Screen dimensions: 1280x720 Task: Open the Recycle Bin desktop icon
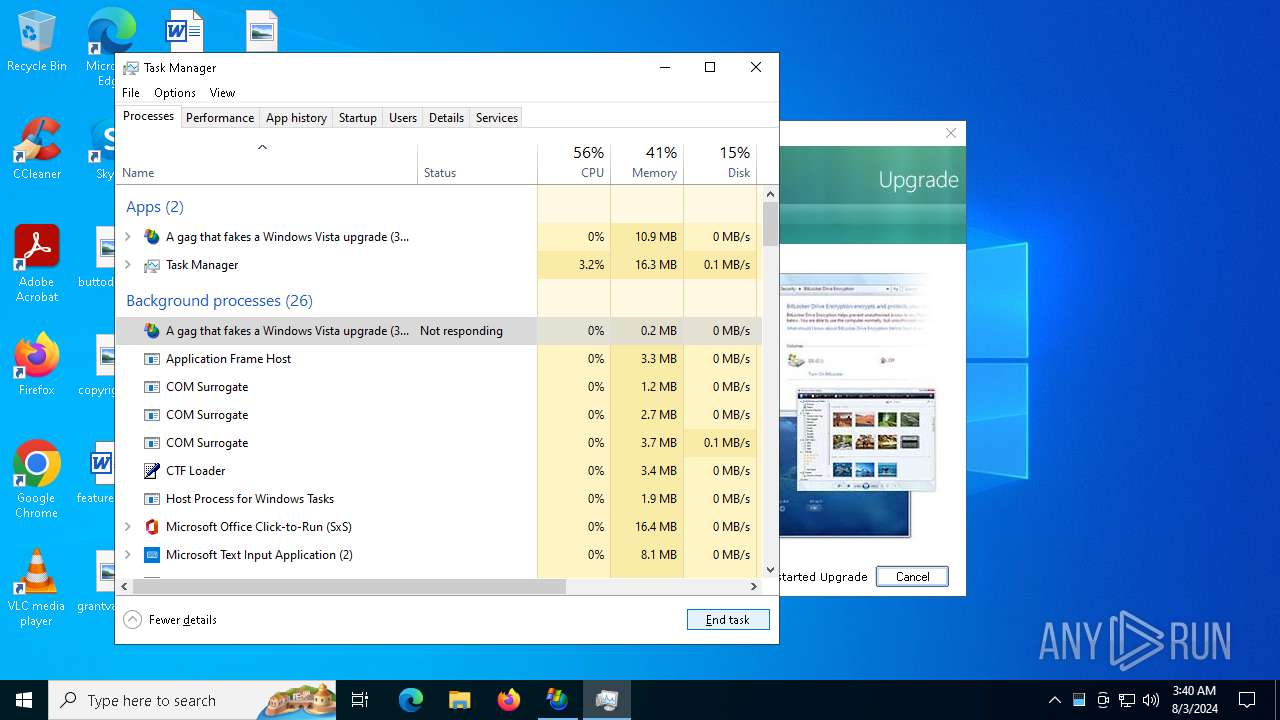[x=36, y=41]
